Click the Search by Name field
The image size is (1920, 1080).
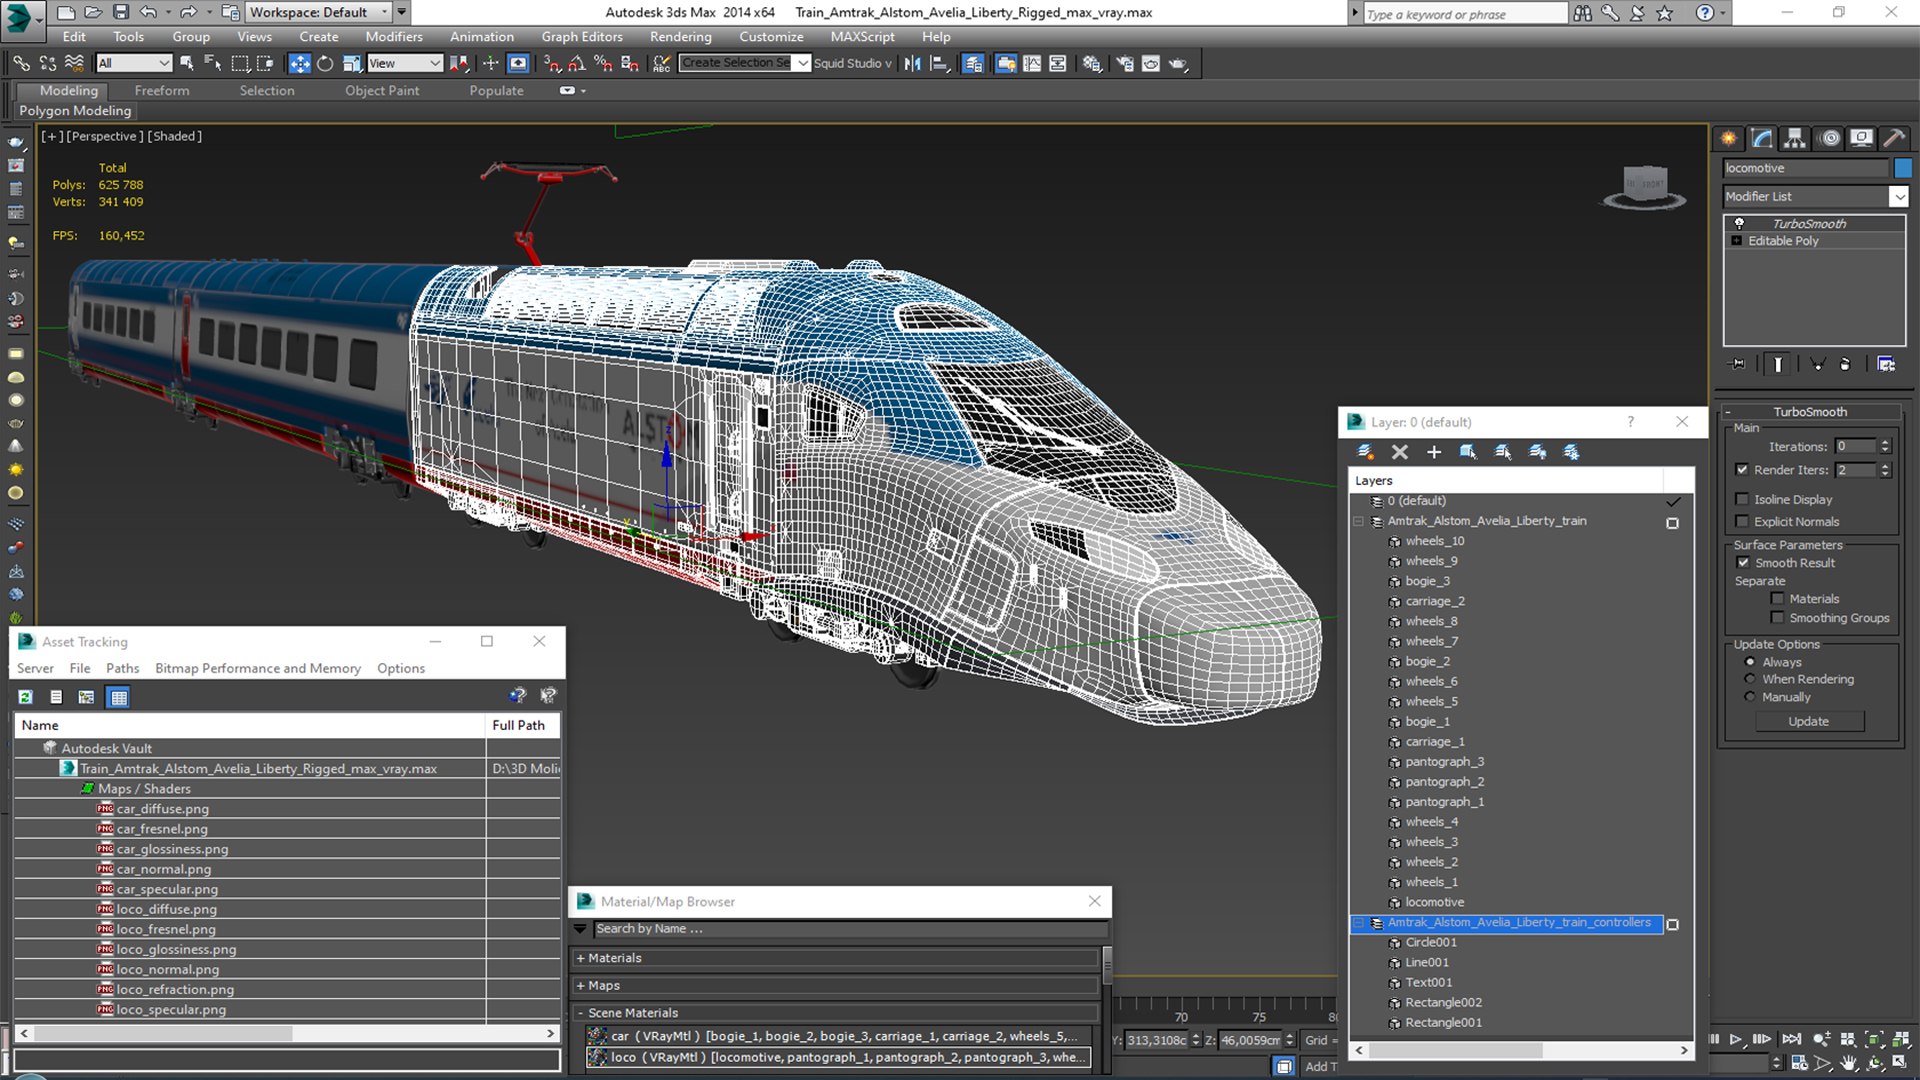coord(850,929)
